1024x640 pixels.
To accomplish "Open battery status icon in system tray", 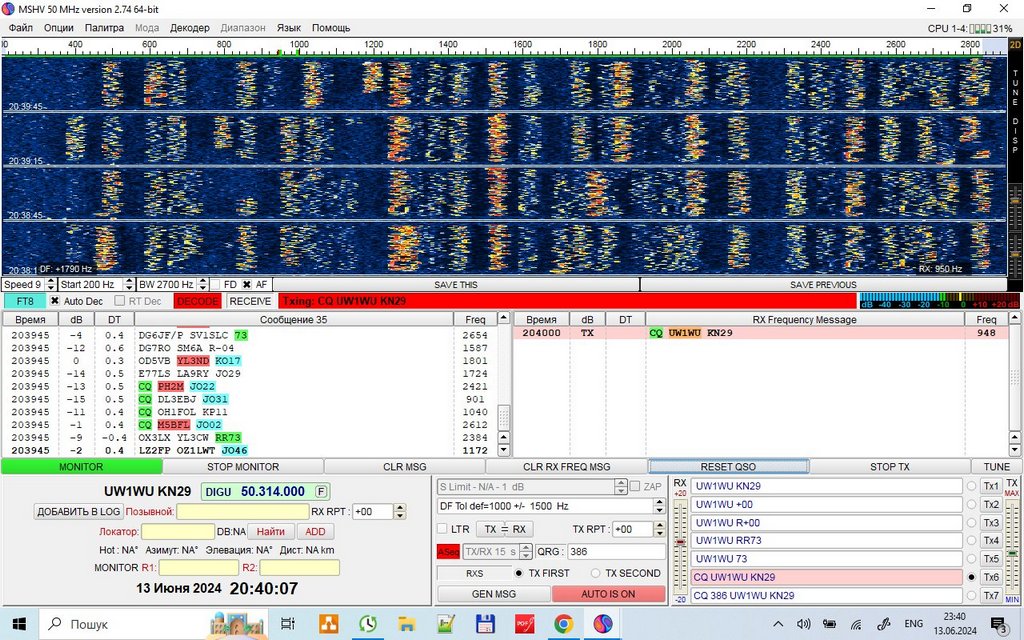I will tap(829, 624).
